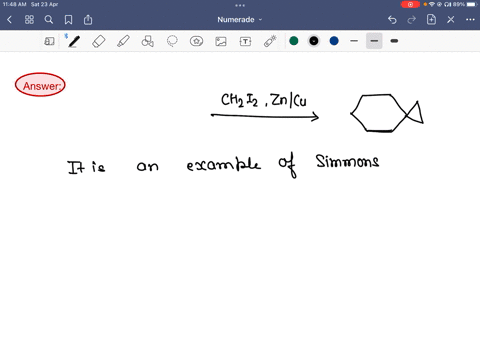Screen dimensions: 480x360
Task: Open the thumbnail grid view
Action: coord(29,20)
